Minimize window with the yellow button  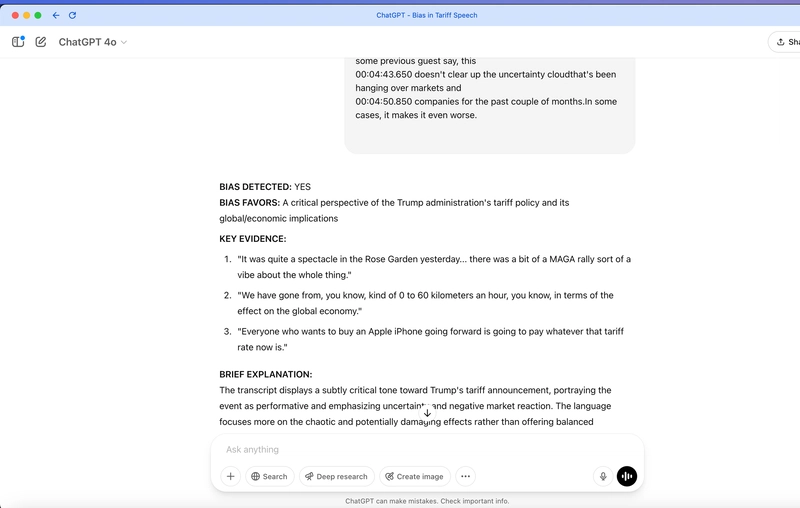pos(27,15)
